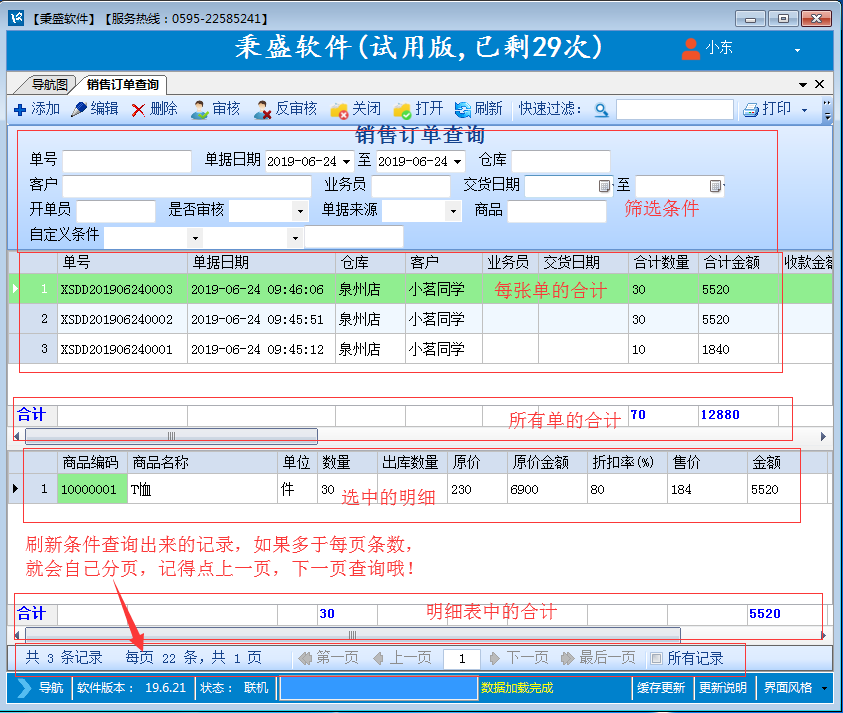Click the 折扣率(%) column header
The width and height of the screenshot is (843, 713).
coord(627,462)
